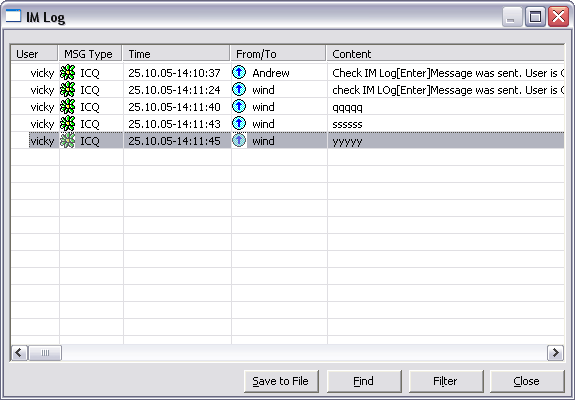Image resolution: width=575 pixels, height=400 pixels.
Task: Open the Filter button
Action: (x=446, y=381)
